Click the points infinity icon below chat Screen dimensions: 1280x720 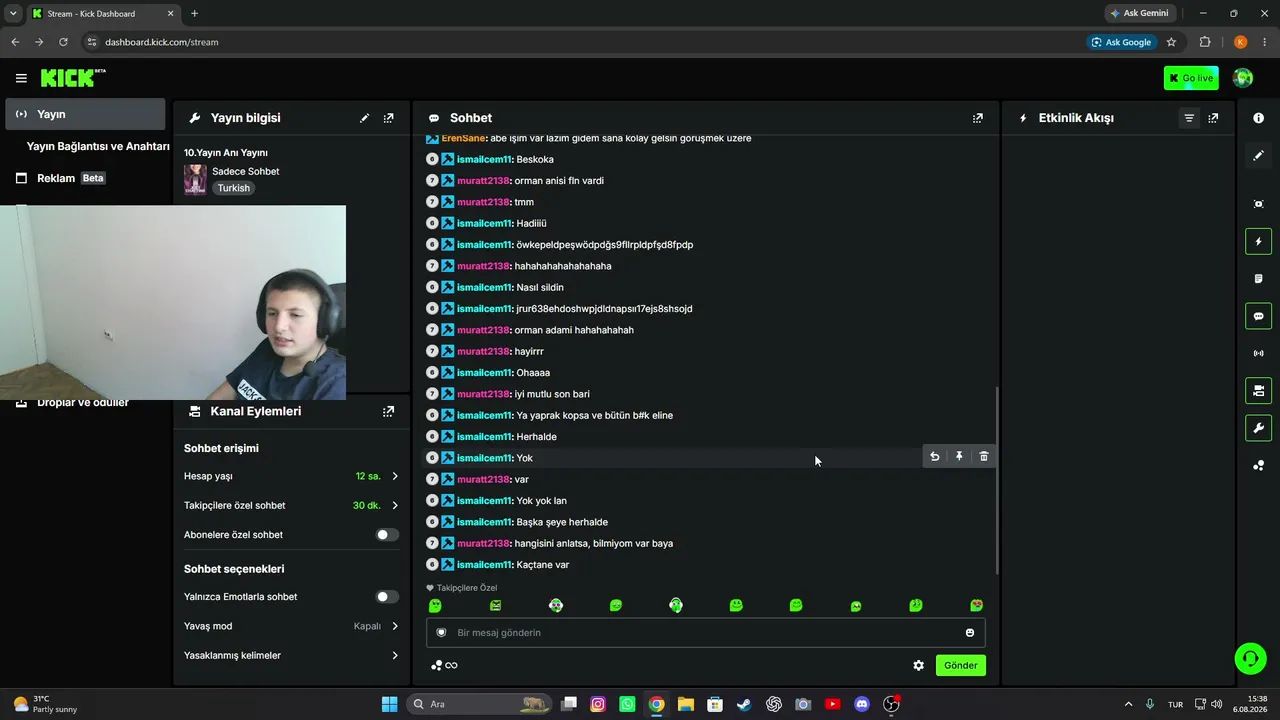coord(444,665)
